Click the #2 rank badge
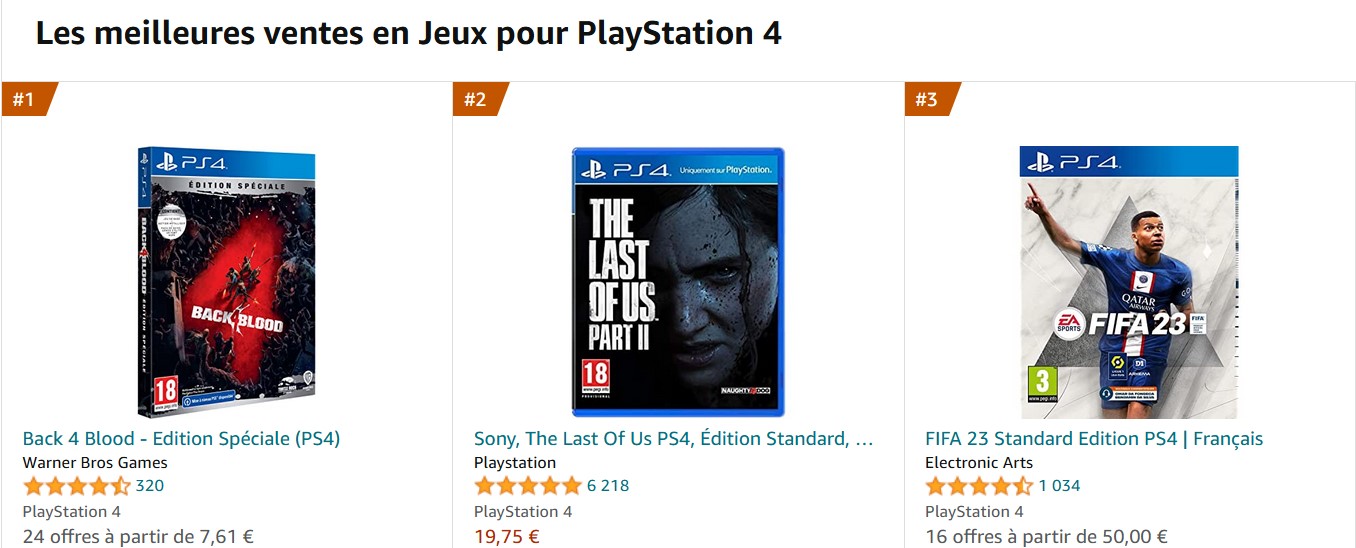1356x548 pixels. click(x=476, y=99)
